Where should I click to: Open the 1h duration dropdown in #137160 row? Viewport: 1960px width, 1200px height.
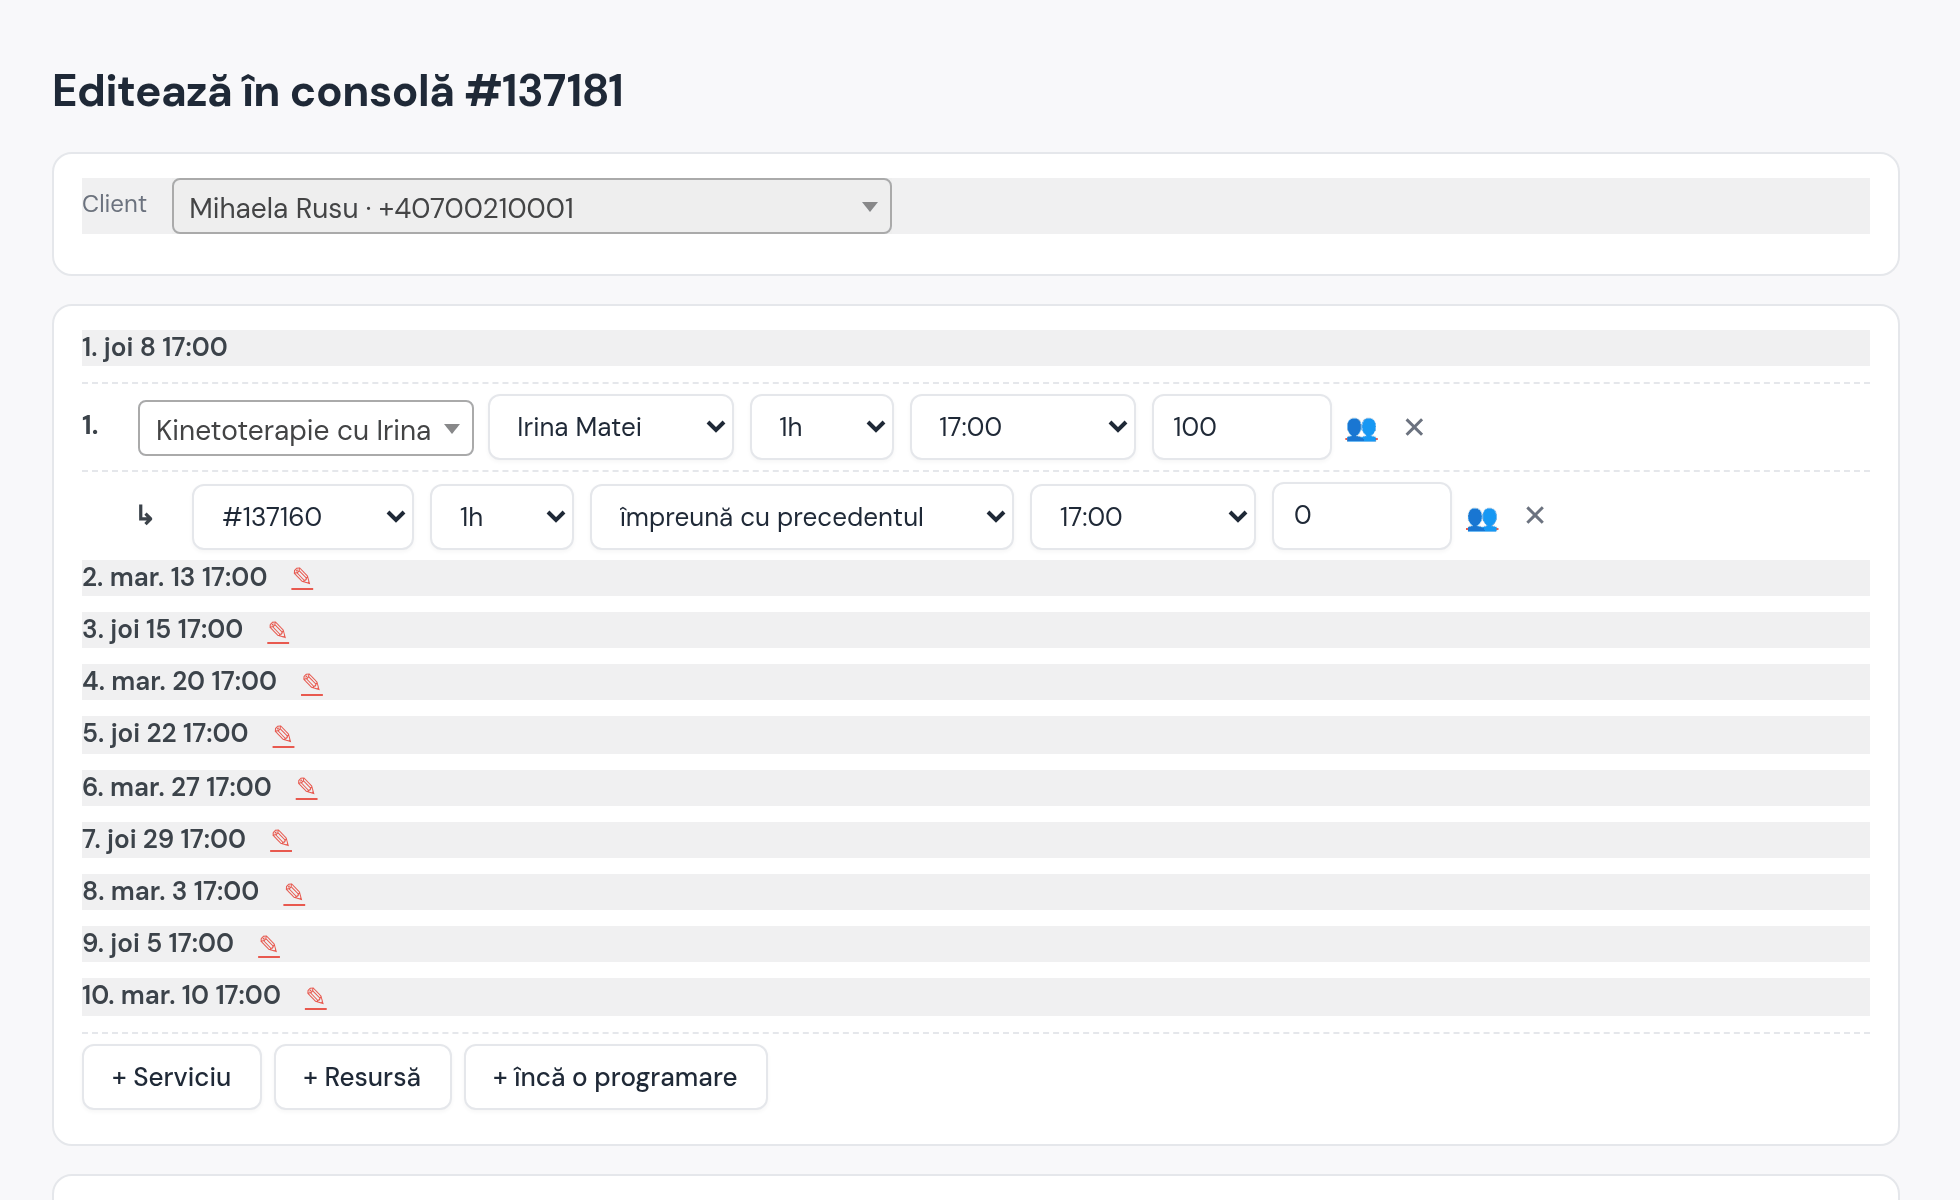point(502,517)
